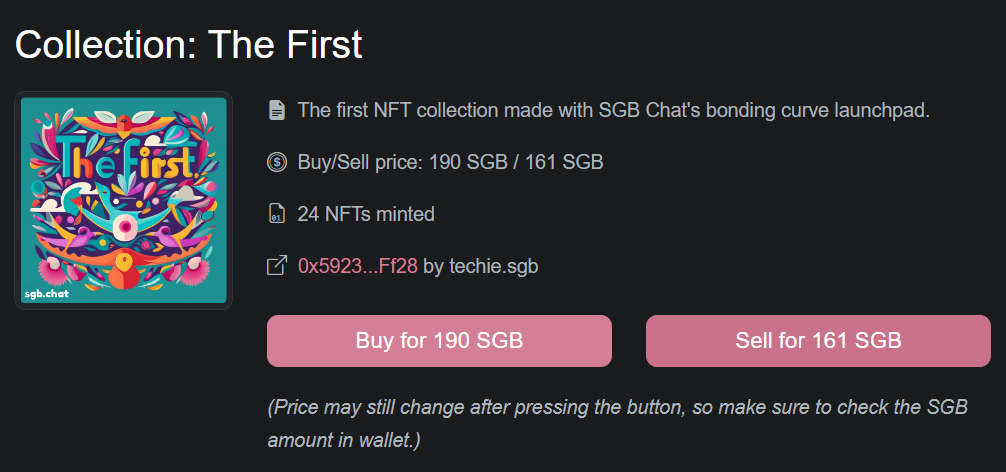Click the pink circular eye in the artwork's center
This screenshot has height=472, width=1006.
coord(126,226)
